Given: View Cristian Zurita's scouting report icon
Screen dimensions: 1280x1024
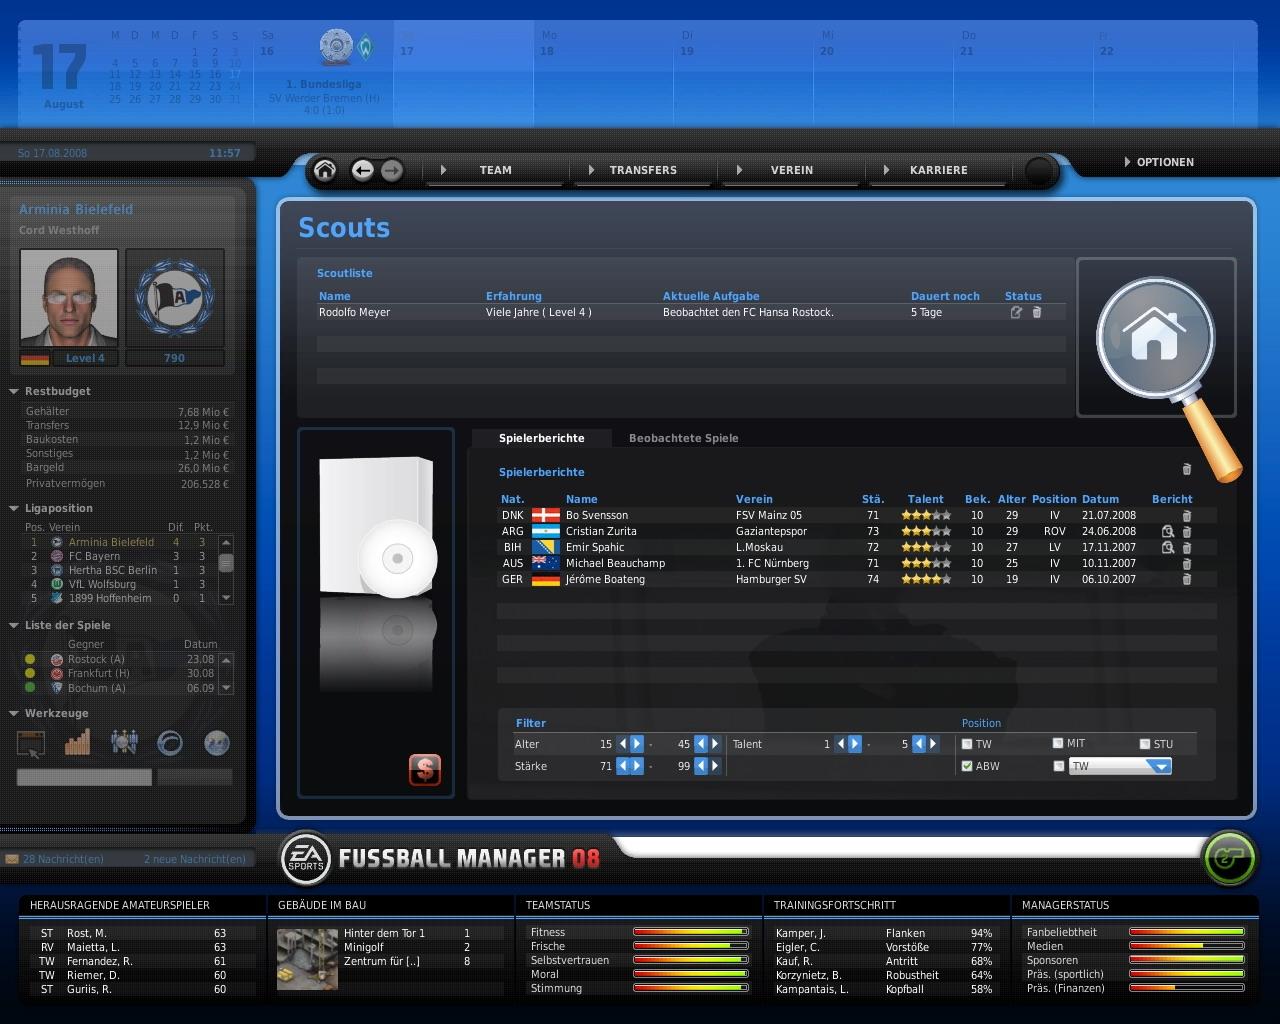Looking at the screenshot, I should click(1167, 532).
